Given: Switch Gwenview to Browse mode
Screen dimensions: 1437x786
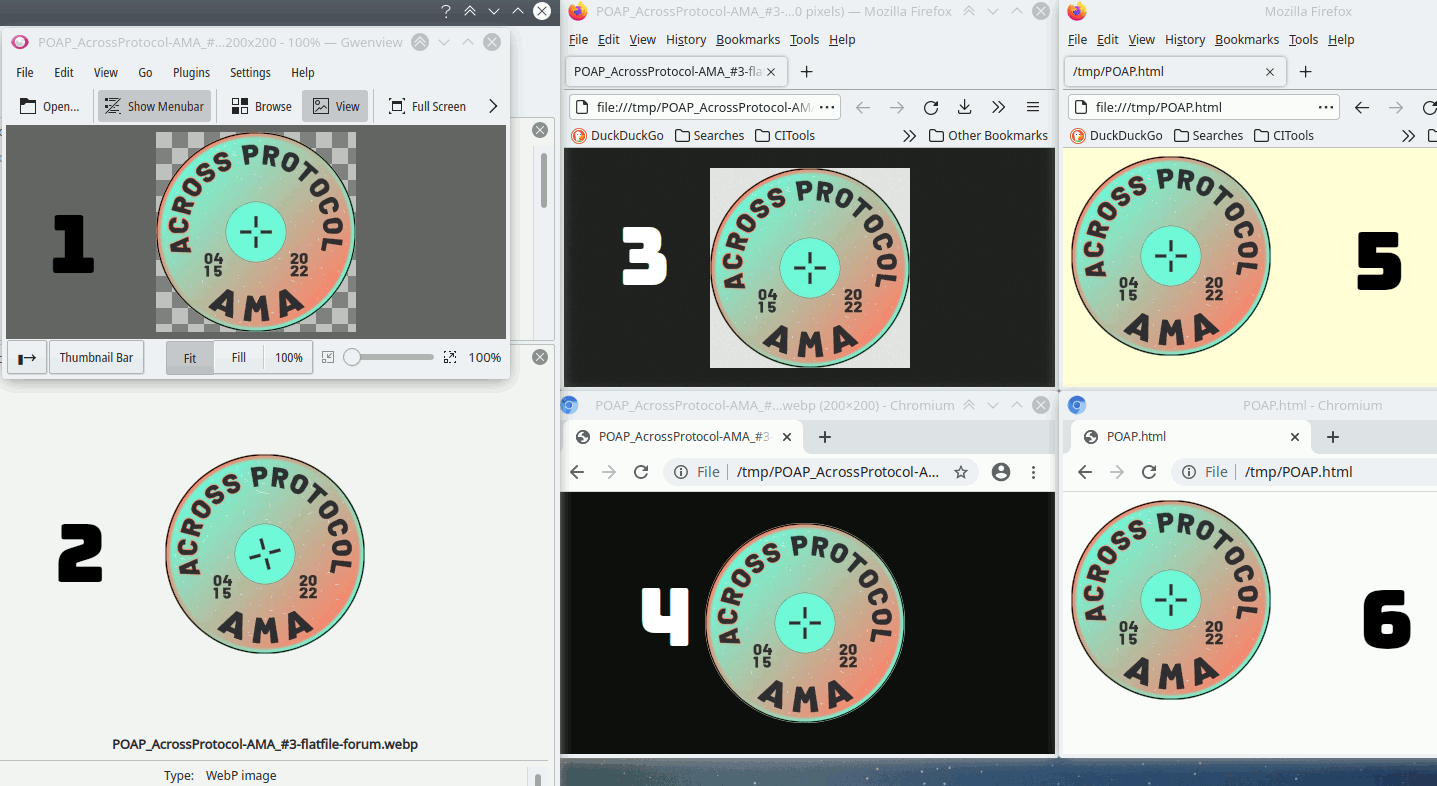Looking at the screenshot, I should [261, 107].
